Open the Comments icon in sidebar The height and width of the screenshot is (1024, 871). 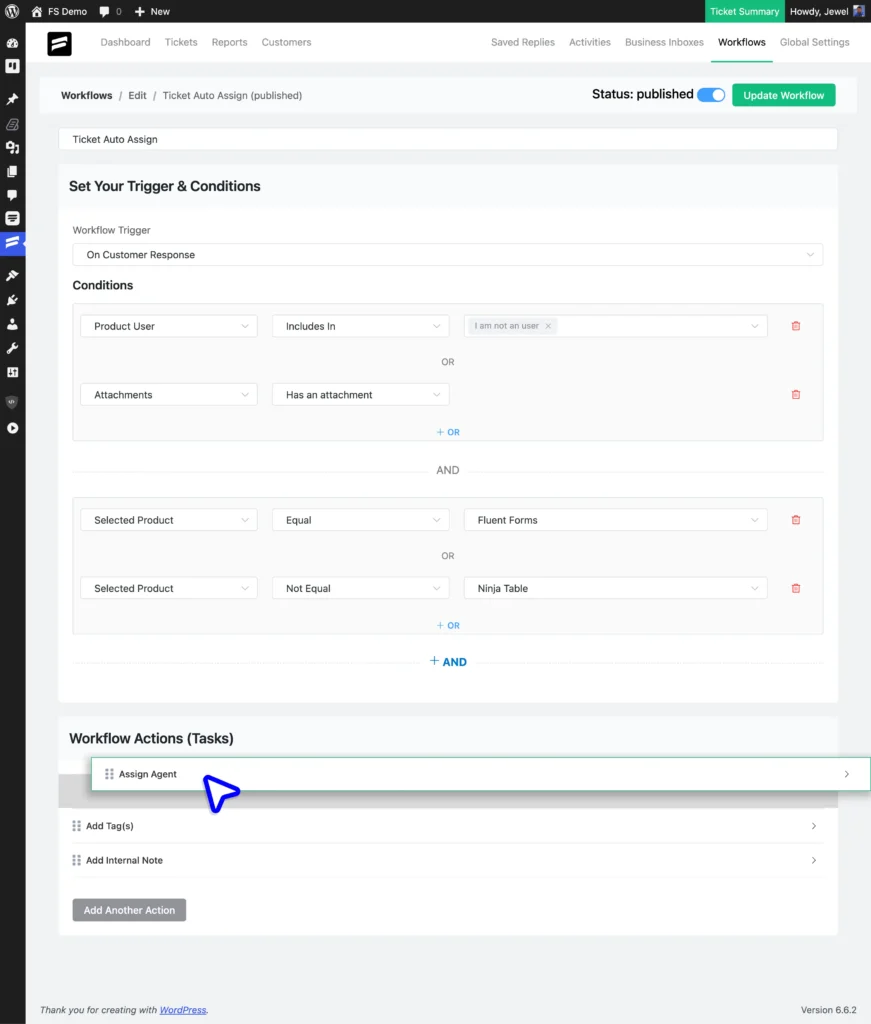coord(12,195)
